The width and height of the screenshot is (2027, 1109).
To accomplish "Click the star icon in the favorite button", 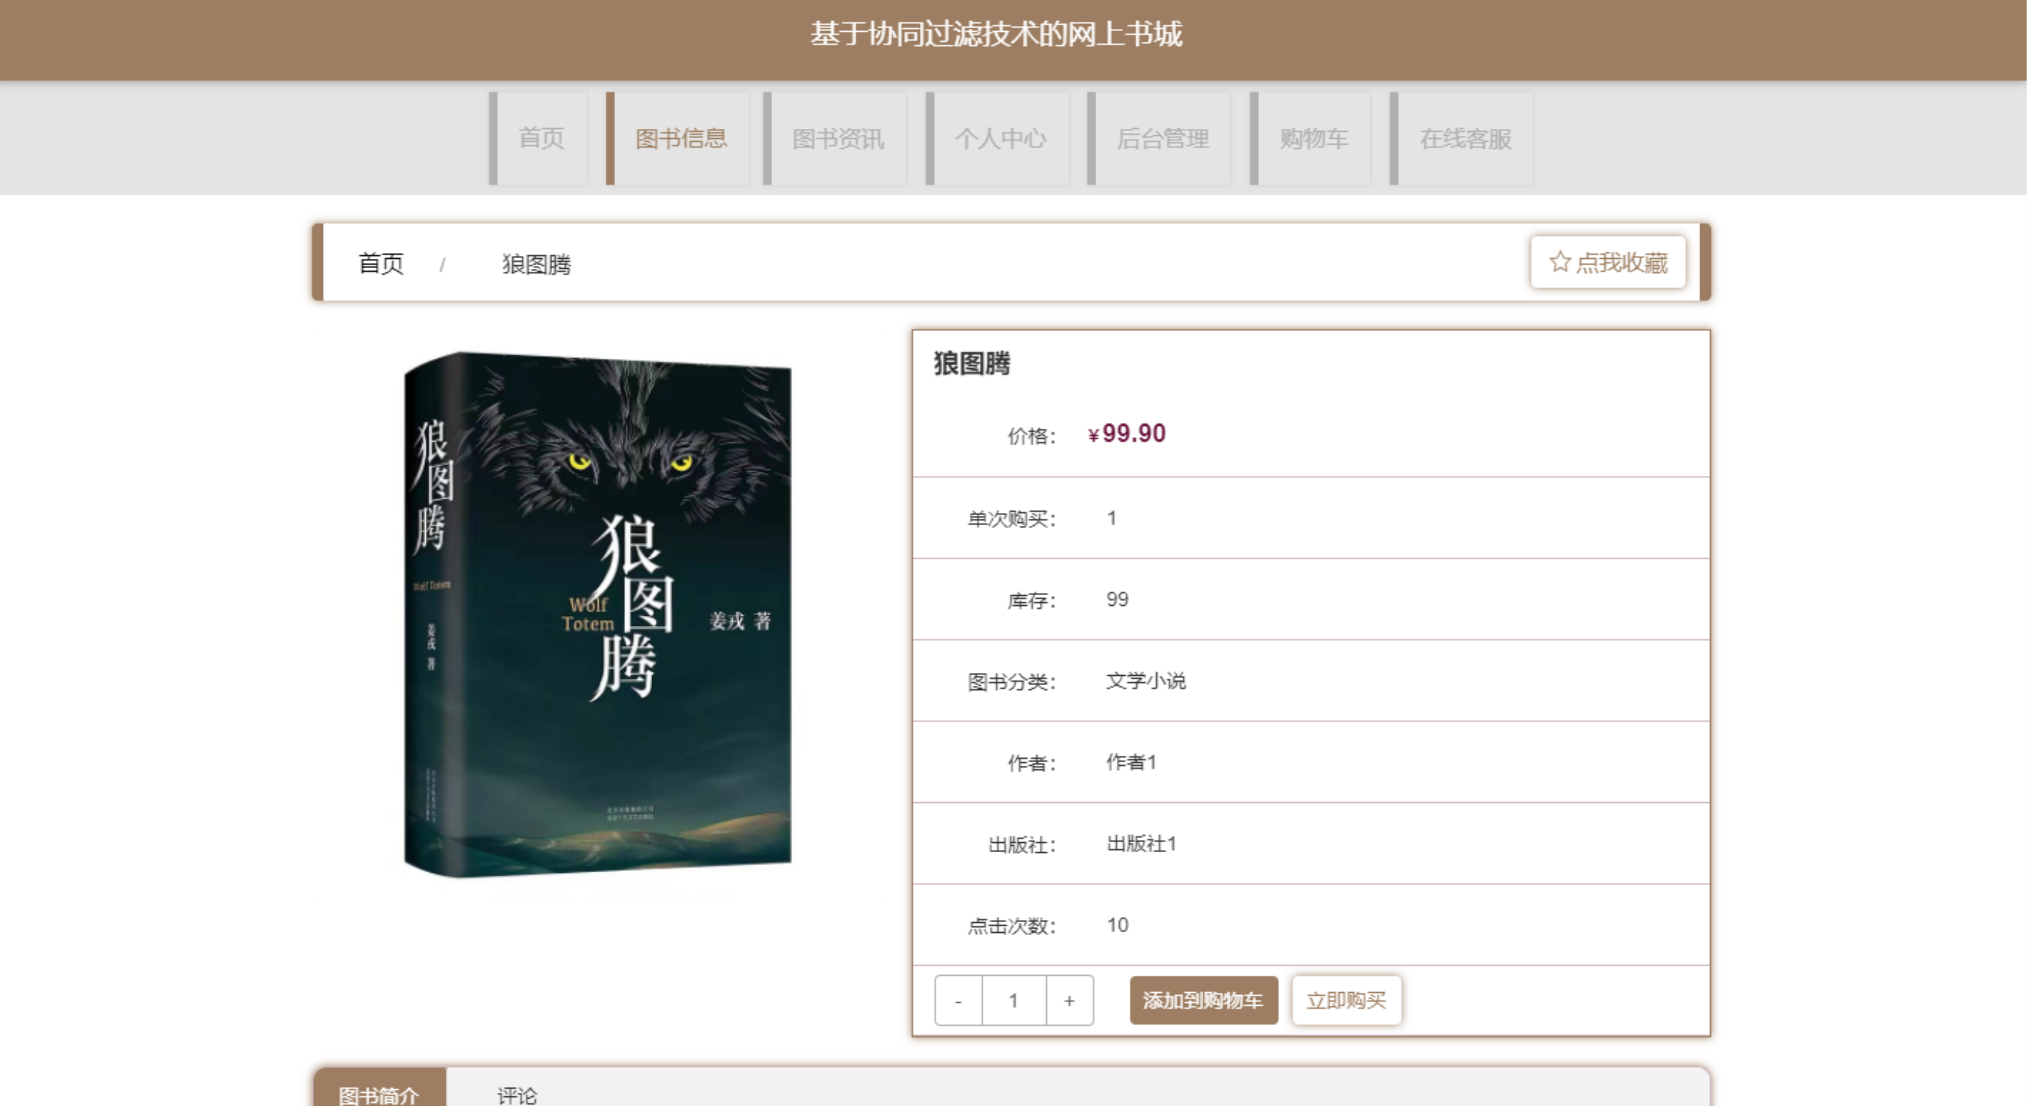I will [x=1559, y=262].
